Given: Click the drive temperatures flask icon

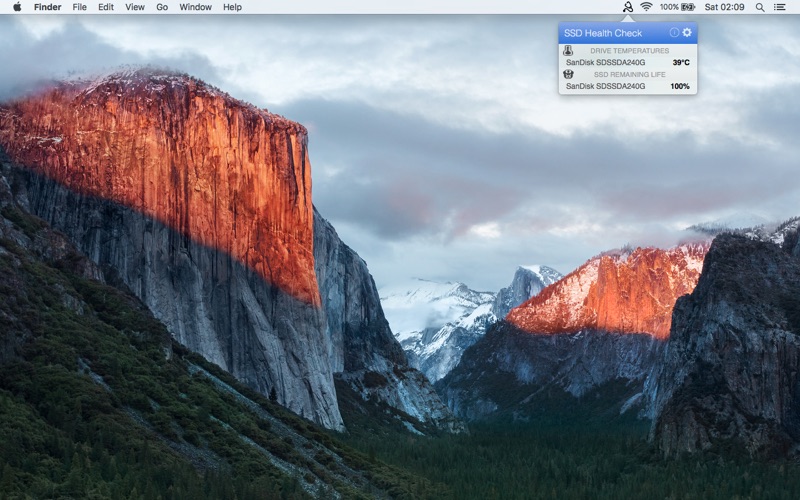Looking at the screenshot, I should [568, 50].
